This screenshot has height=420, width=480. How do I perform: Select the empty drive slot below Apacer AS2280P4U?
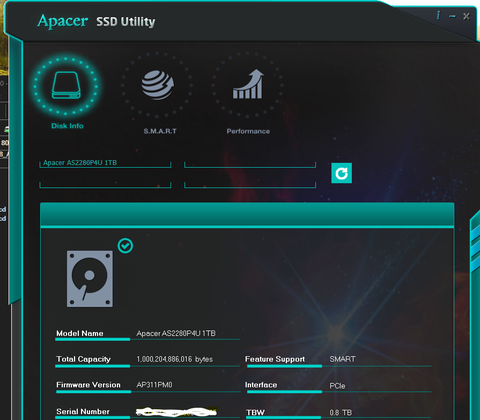tap(105, 184)
